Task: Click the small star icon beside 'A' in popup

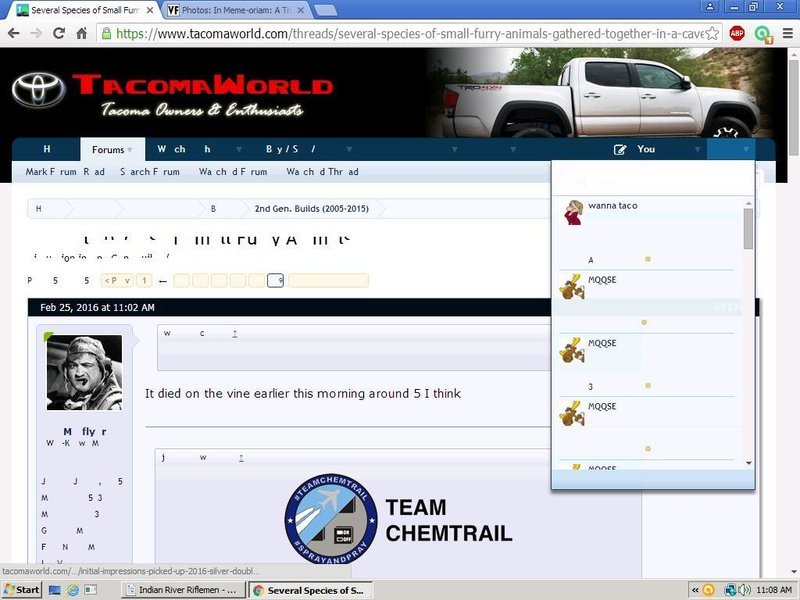Action: 647,259
